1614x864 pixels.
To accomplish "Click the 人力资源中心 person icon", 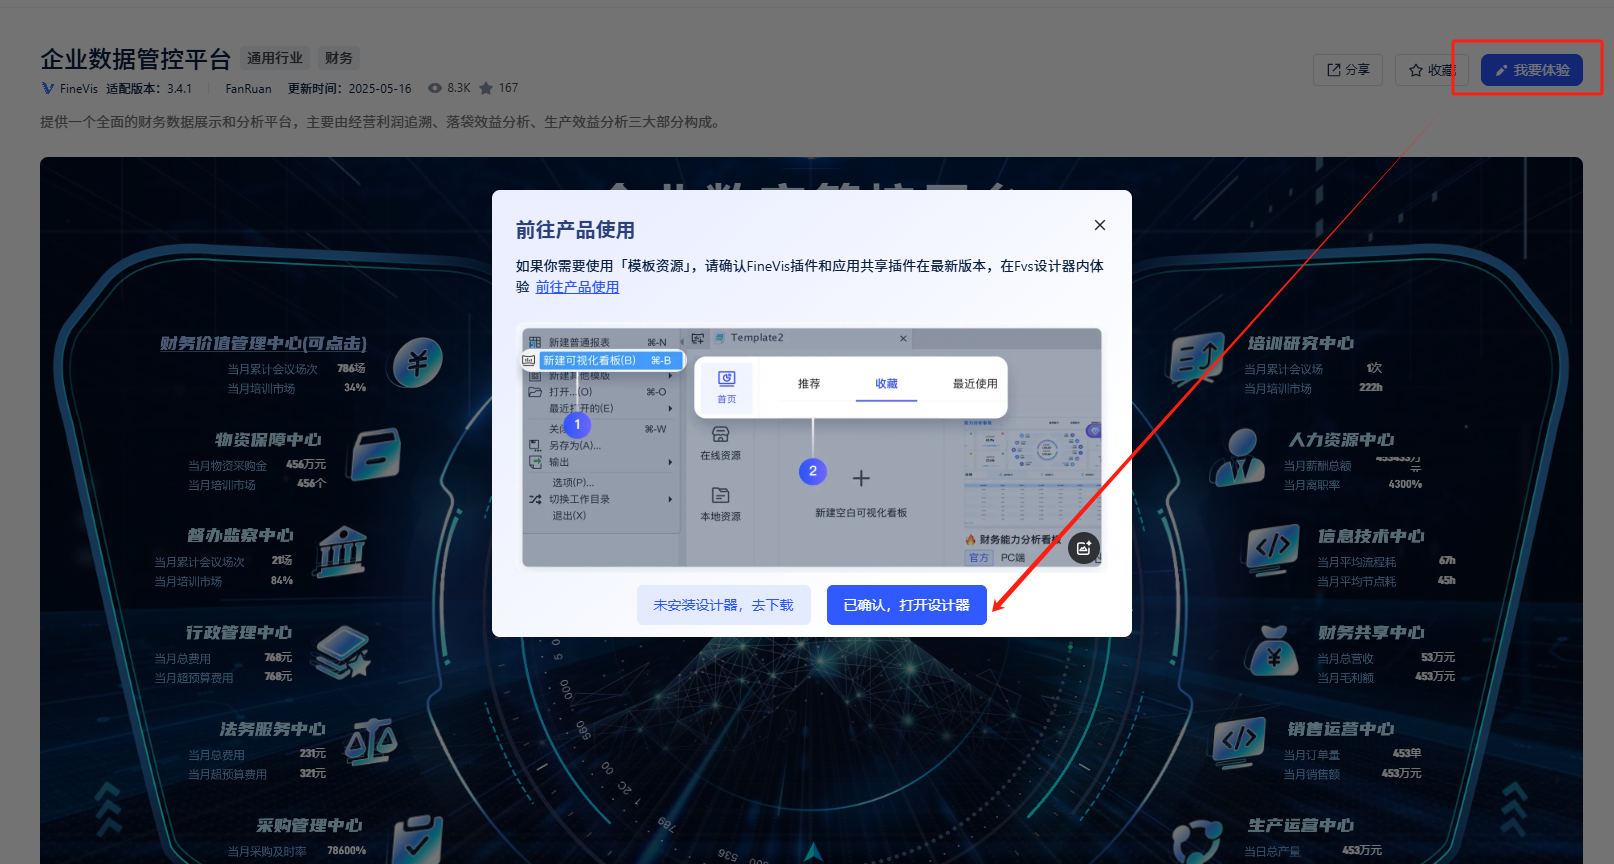I will point(1238,456).
